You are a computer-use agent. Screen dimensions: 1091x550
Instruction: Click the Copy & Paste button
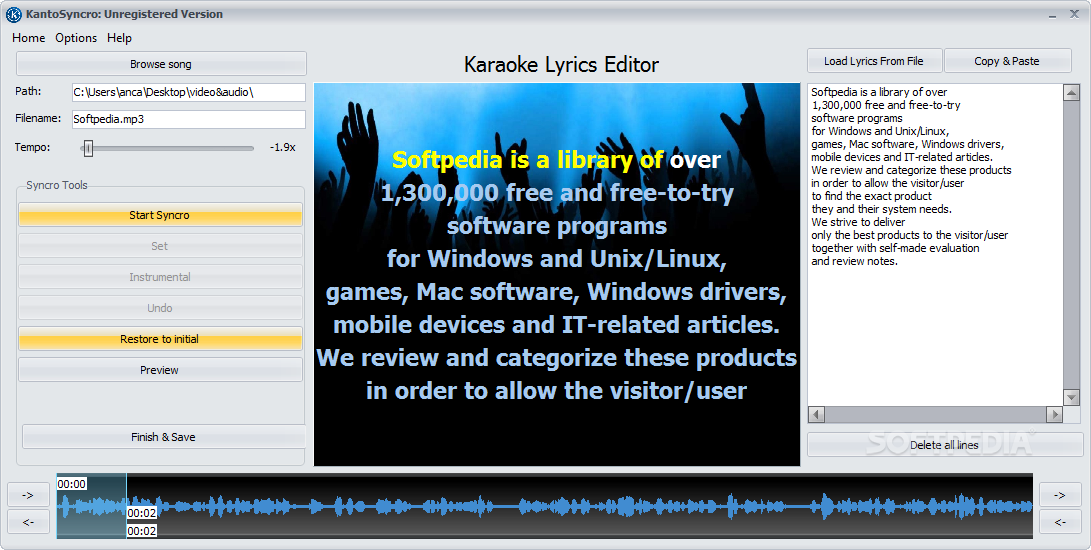pos(1007,61)
